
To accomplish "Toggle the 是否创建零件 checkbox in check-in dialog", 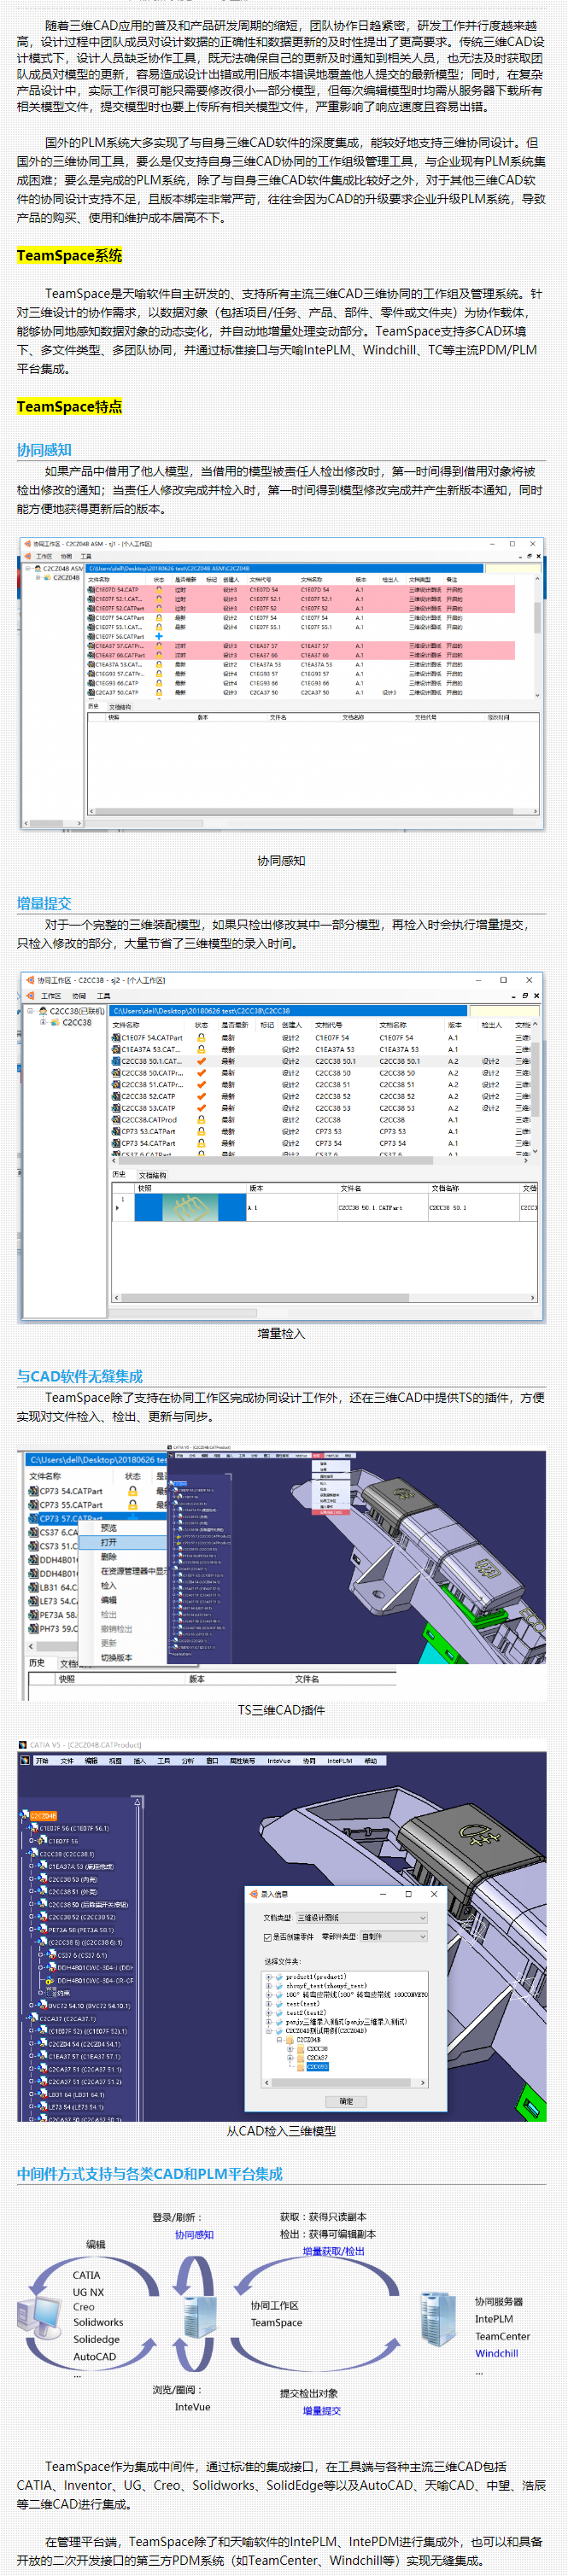I will coord(267,1937).
